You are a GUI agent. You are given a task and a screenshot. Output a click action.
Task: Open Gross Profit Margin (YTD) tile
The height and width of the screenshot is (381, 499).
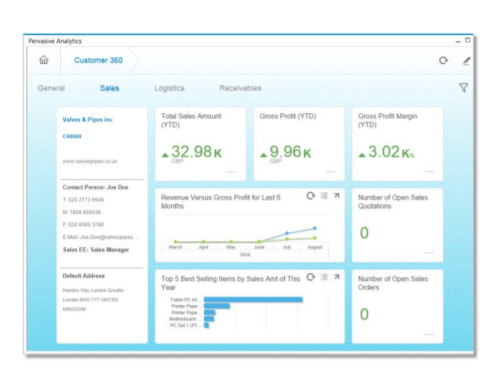pos(398,144)
